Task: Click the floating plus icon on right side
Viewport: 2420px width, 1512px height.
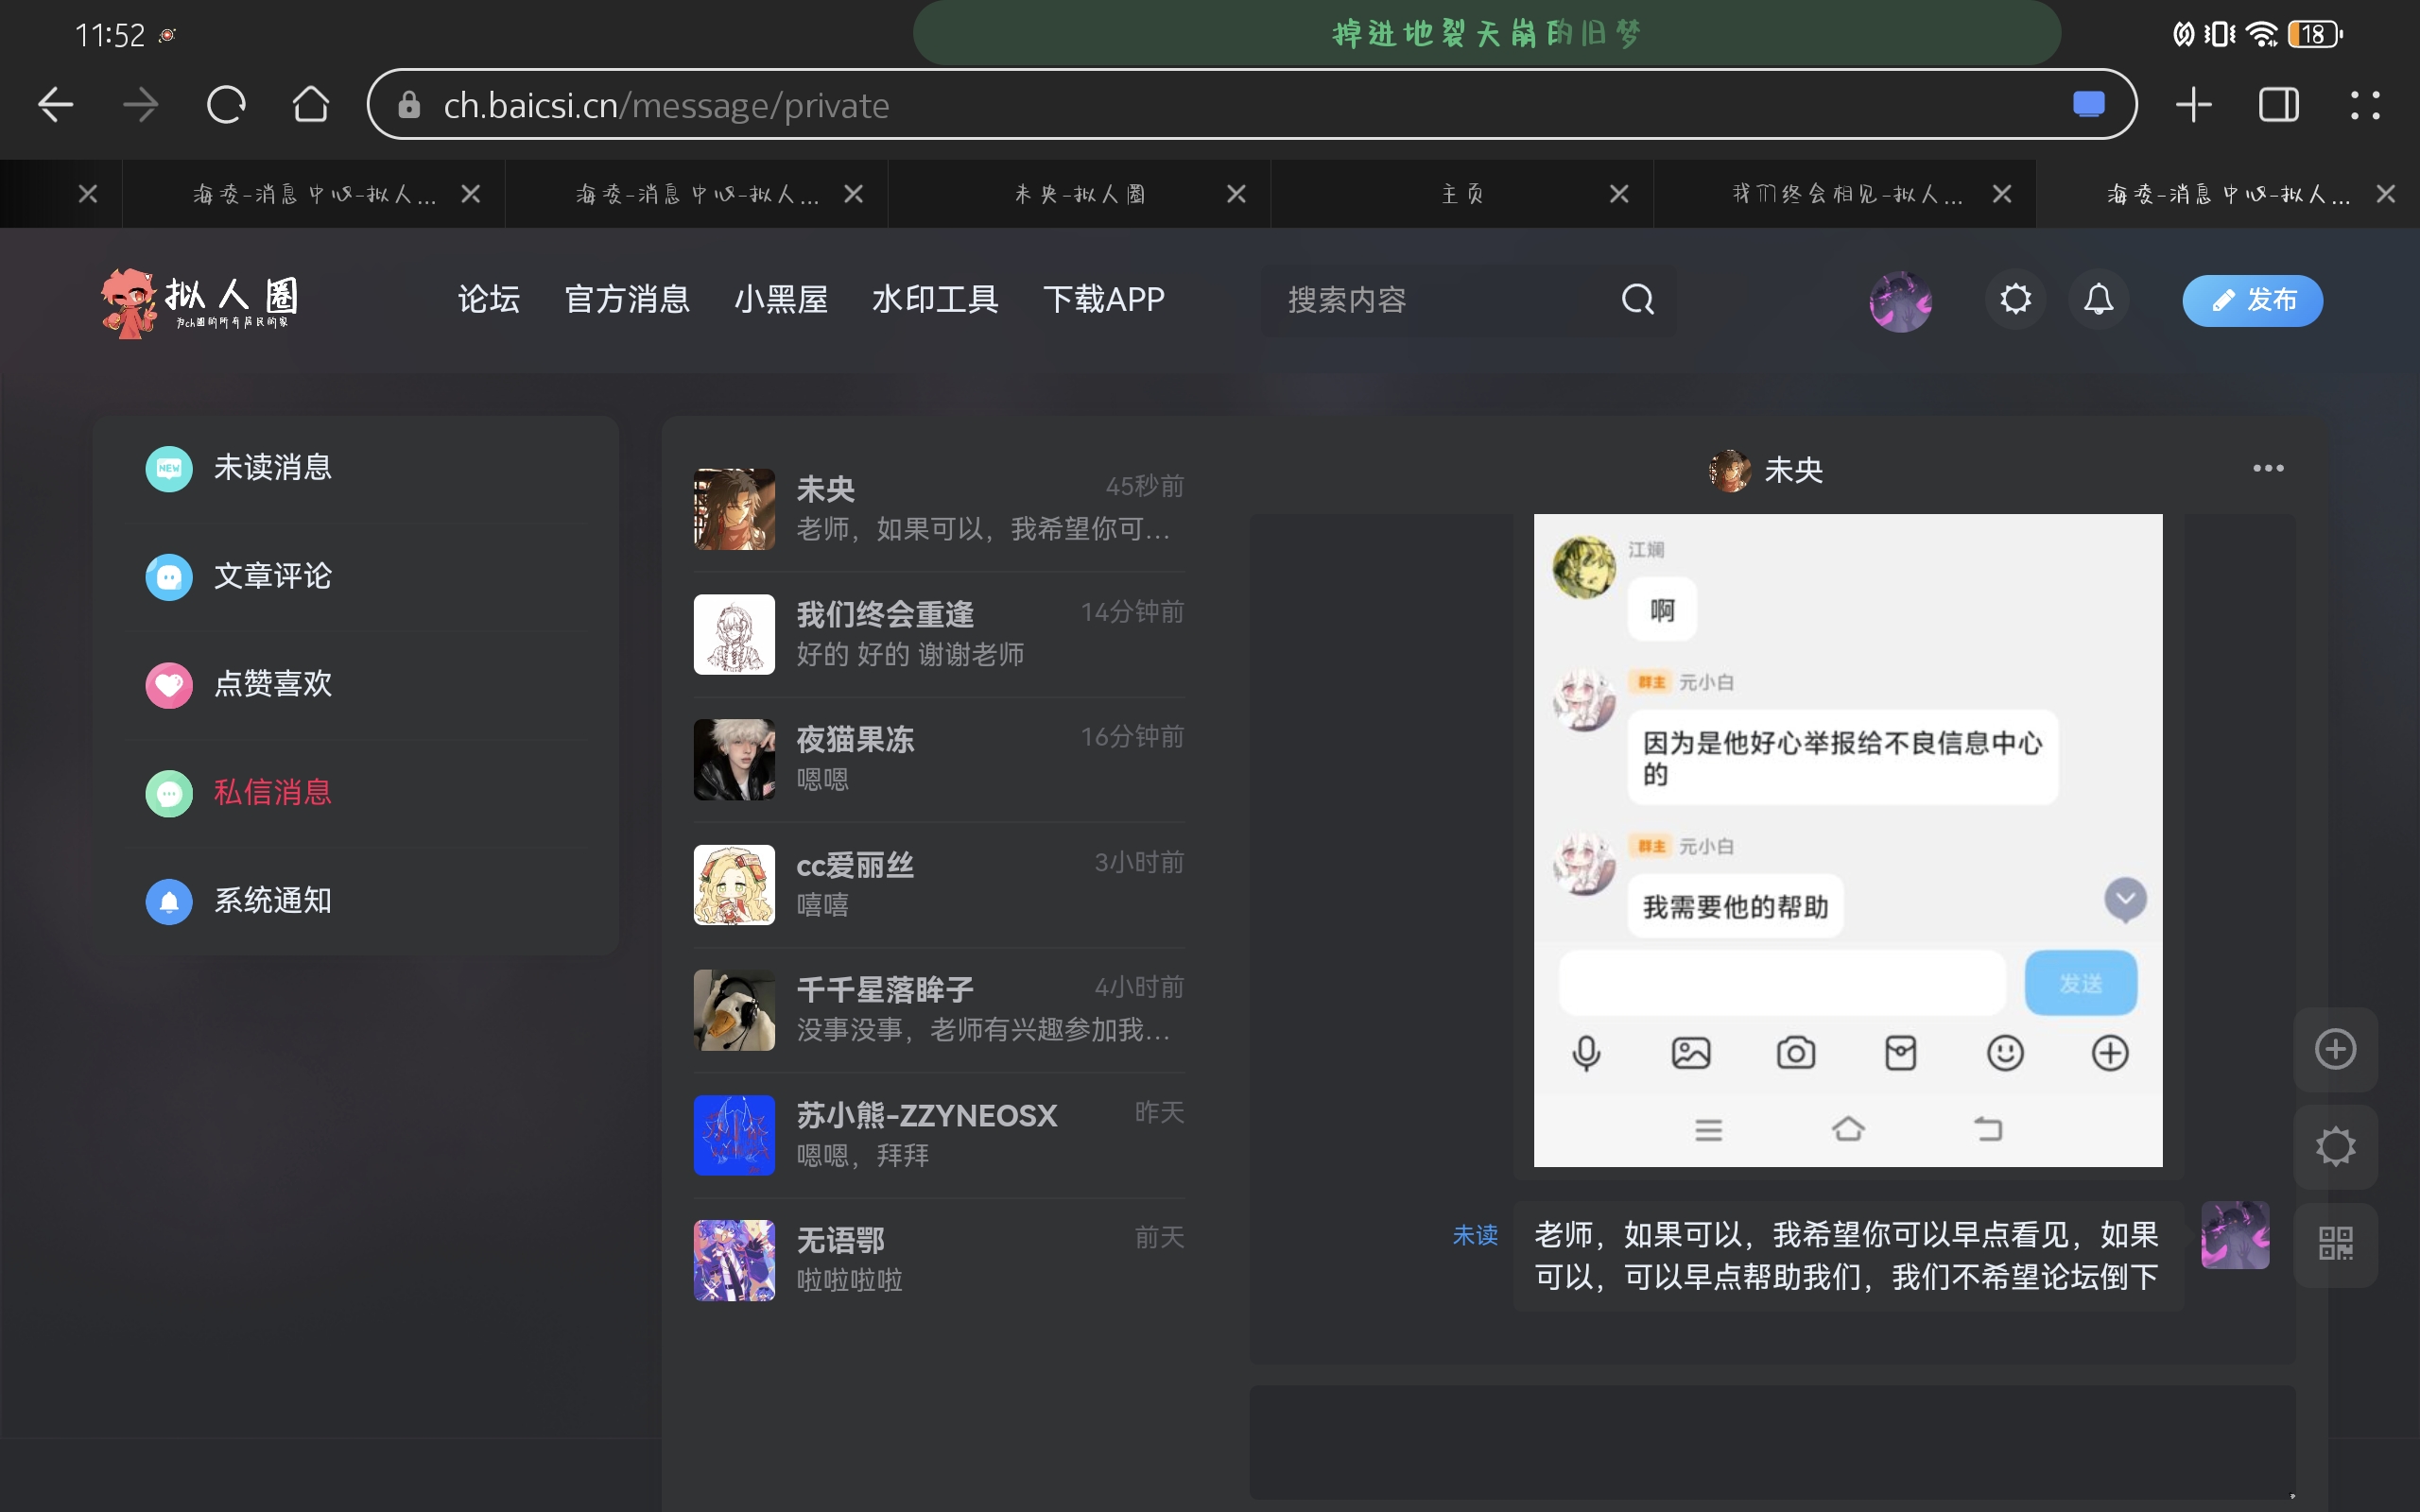Action: click(2334, 1048)
